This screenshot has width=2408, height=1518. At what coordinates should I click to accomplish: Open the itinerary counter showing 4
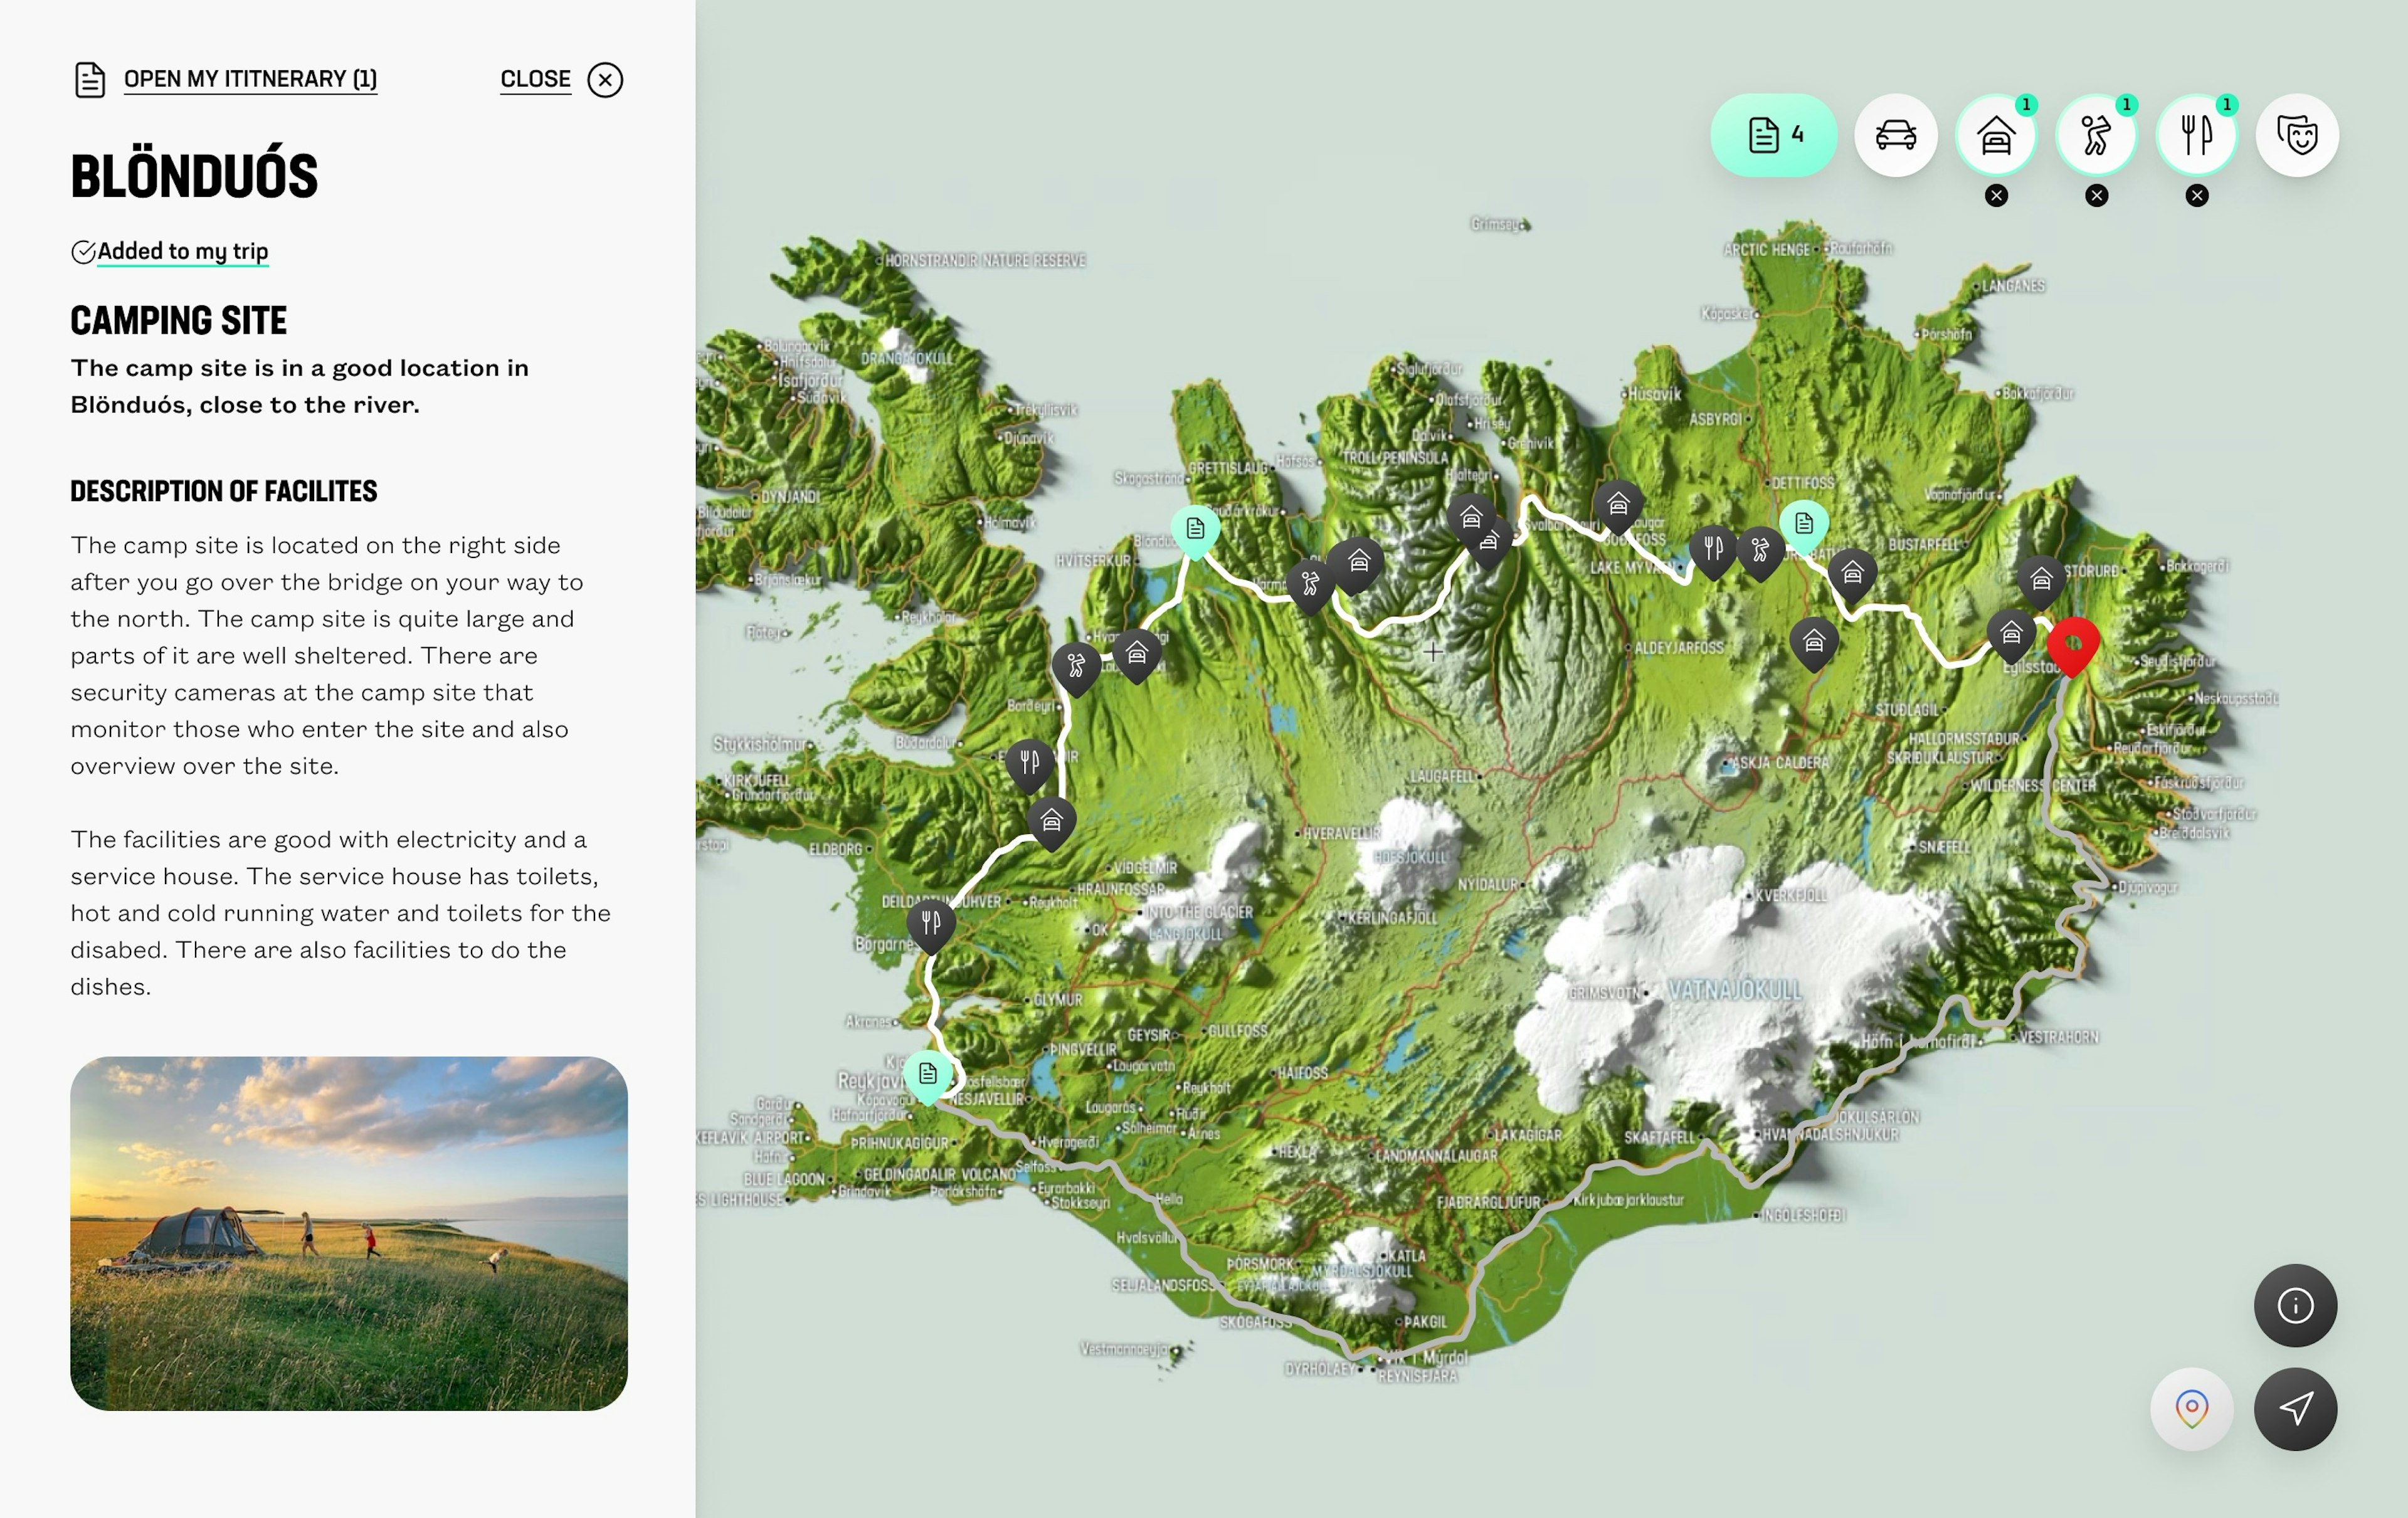coord(1773,135)
